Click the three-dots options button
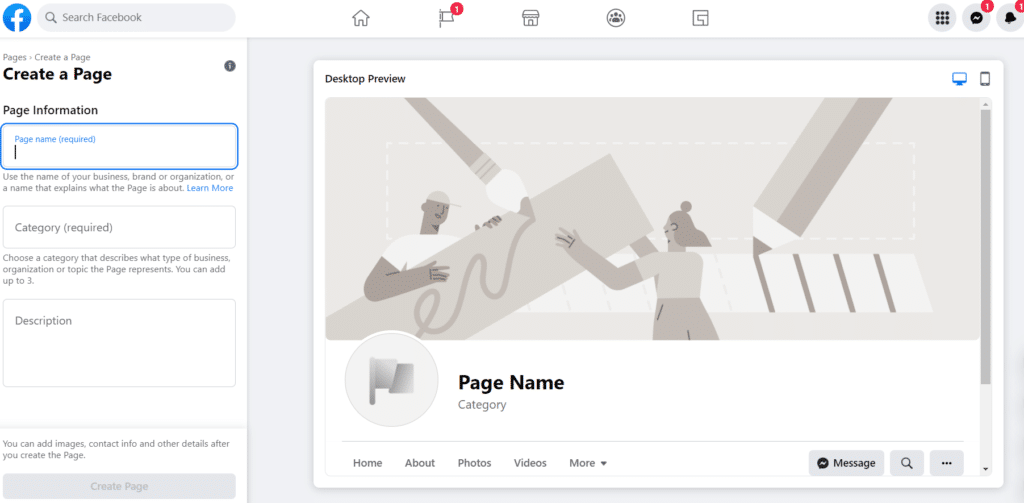This screenshot has width=1024, height=503. (x=946, y=462)
